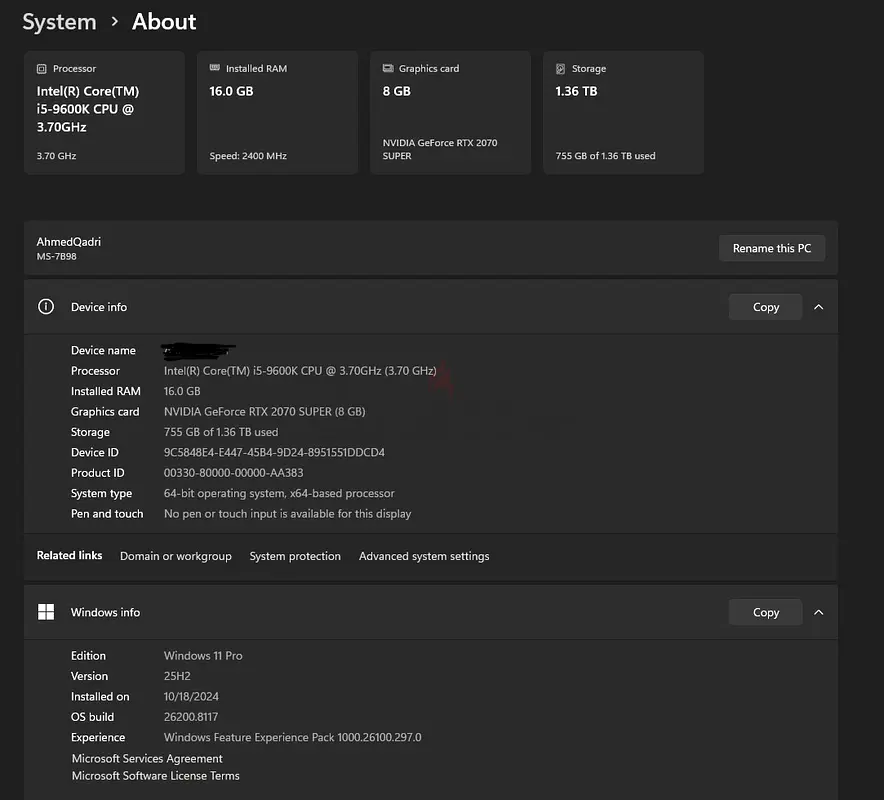Click the Processor chip icon in top card
The width and height of the screenshot is (884, 800).
[x=41, y=69]
